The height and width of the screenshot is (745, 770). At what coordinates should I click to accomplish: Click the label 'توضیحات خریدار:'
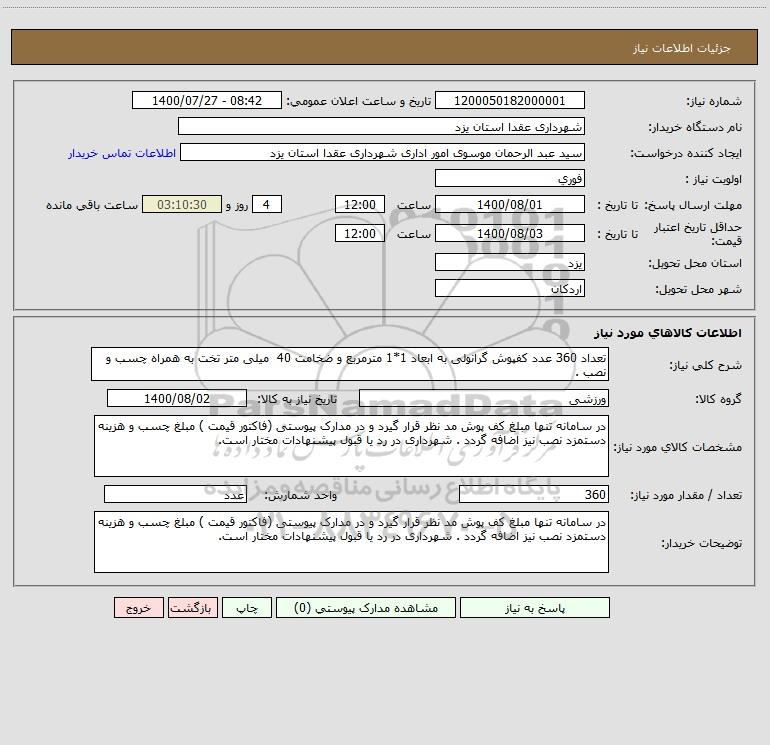(701, 544)
